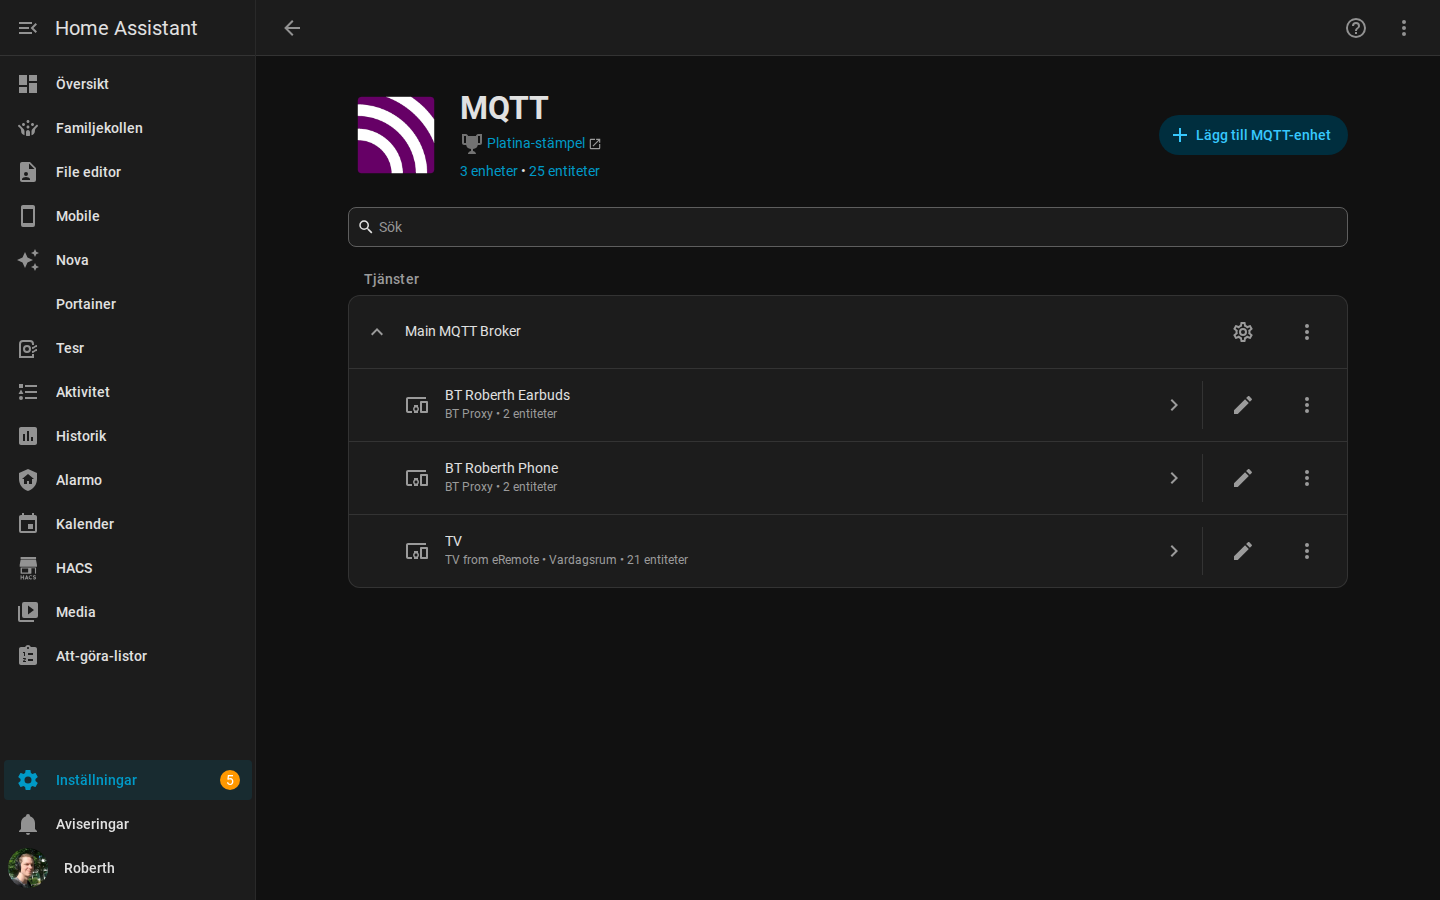This screenshot has width=1440, height=900.
Task: Click the MQTT integration logo
Action: (396, 135)
